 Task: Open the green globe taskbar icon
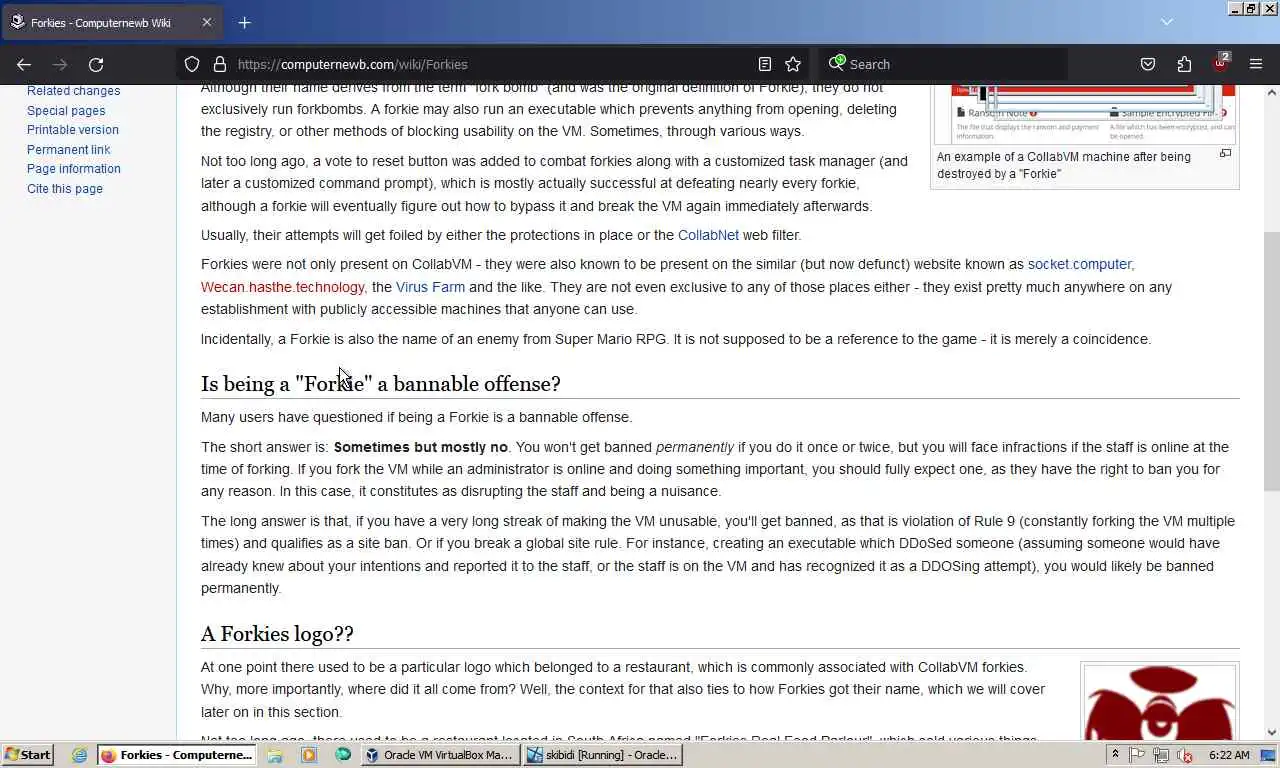[343, 755]
